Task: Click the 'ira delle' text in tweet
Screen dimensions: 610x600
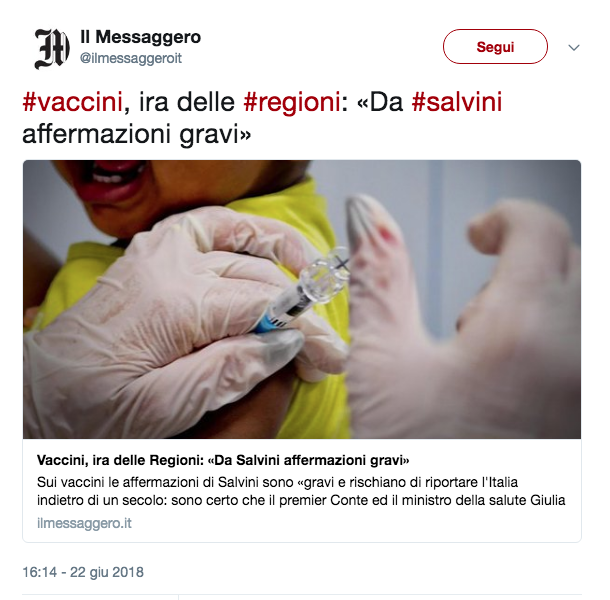Action: click(187, 102)
